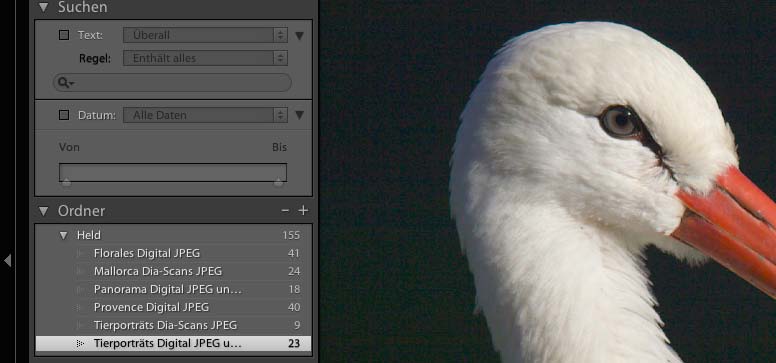Expand arrow of Tierporträts Digital JPEG folder

(x=80, y=343)
